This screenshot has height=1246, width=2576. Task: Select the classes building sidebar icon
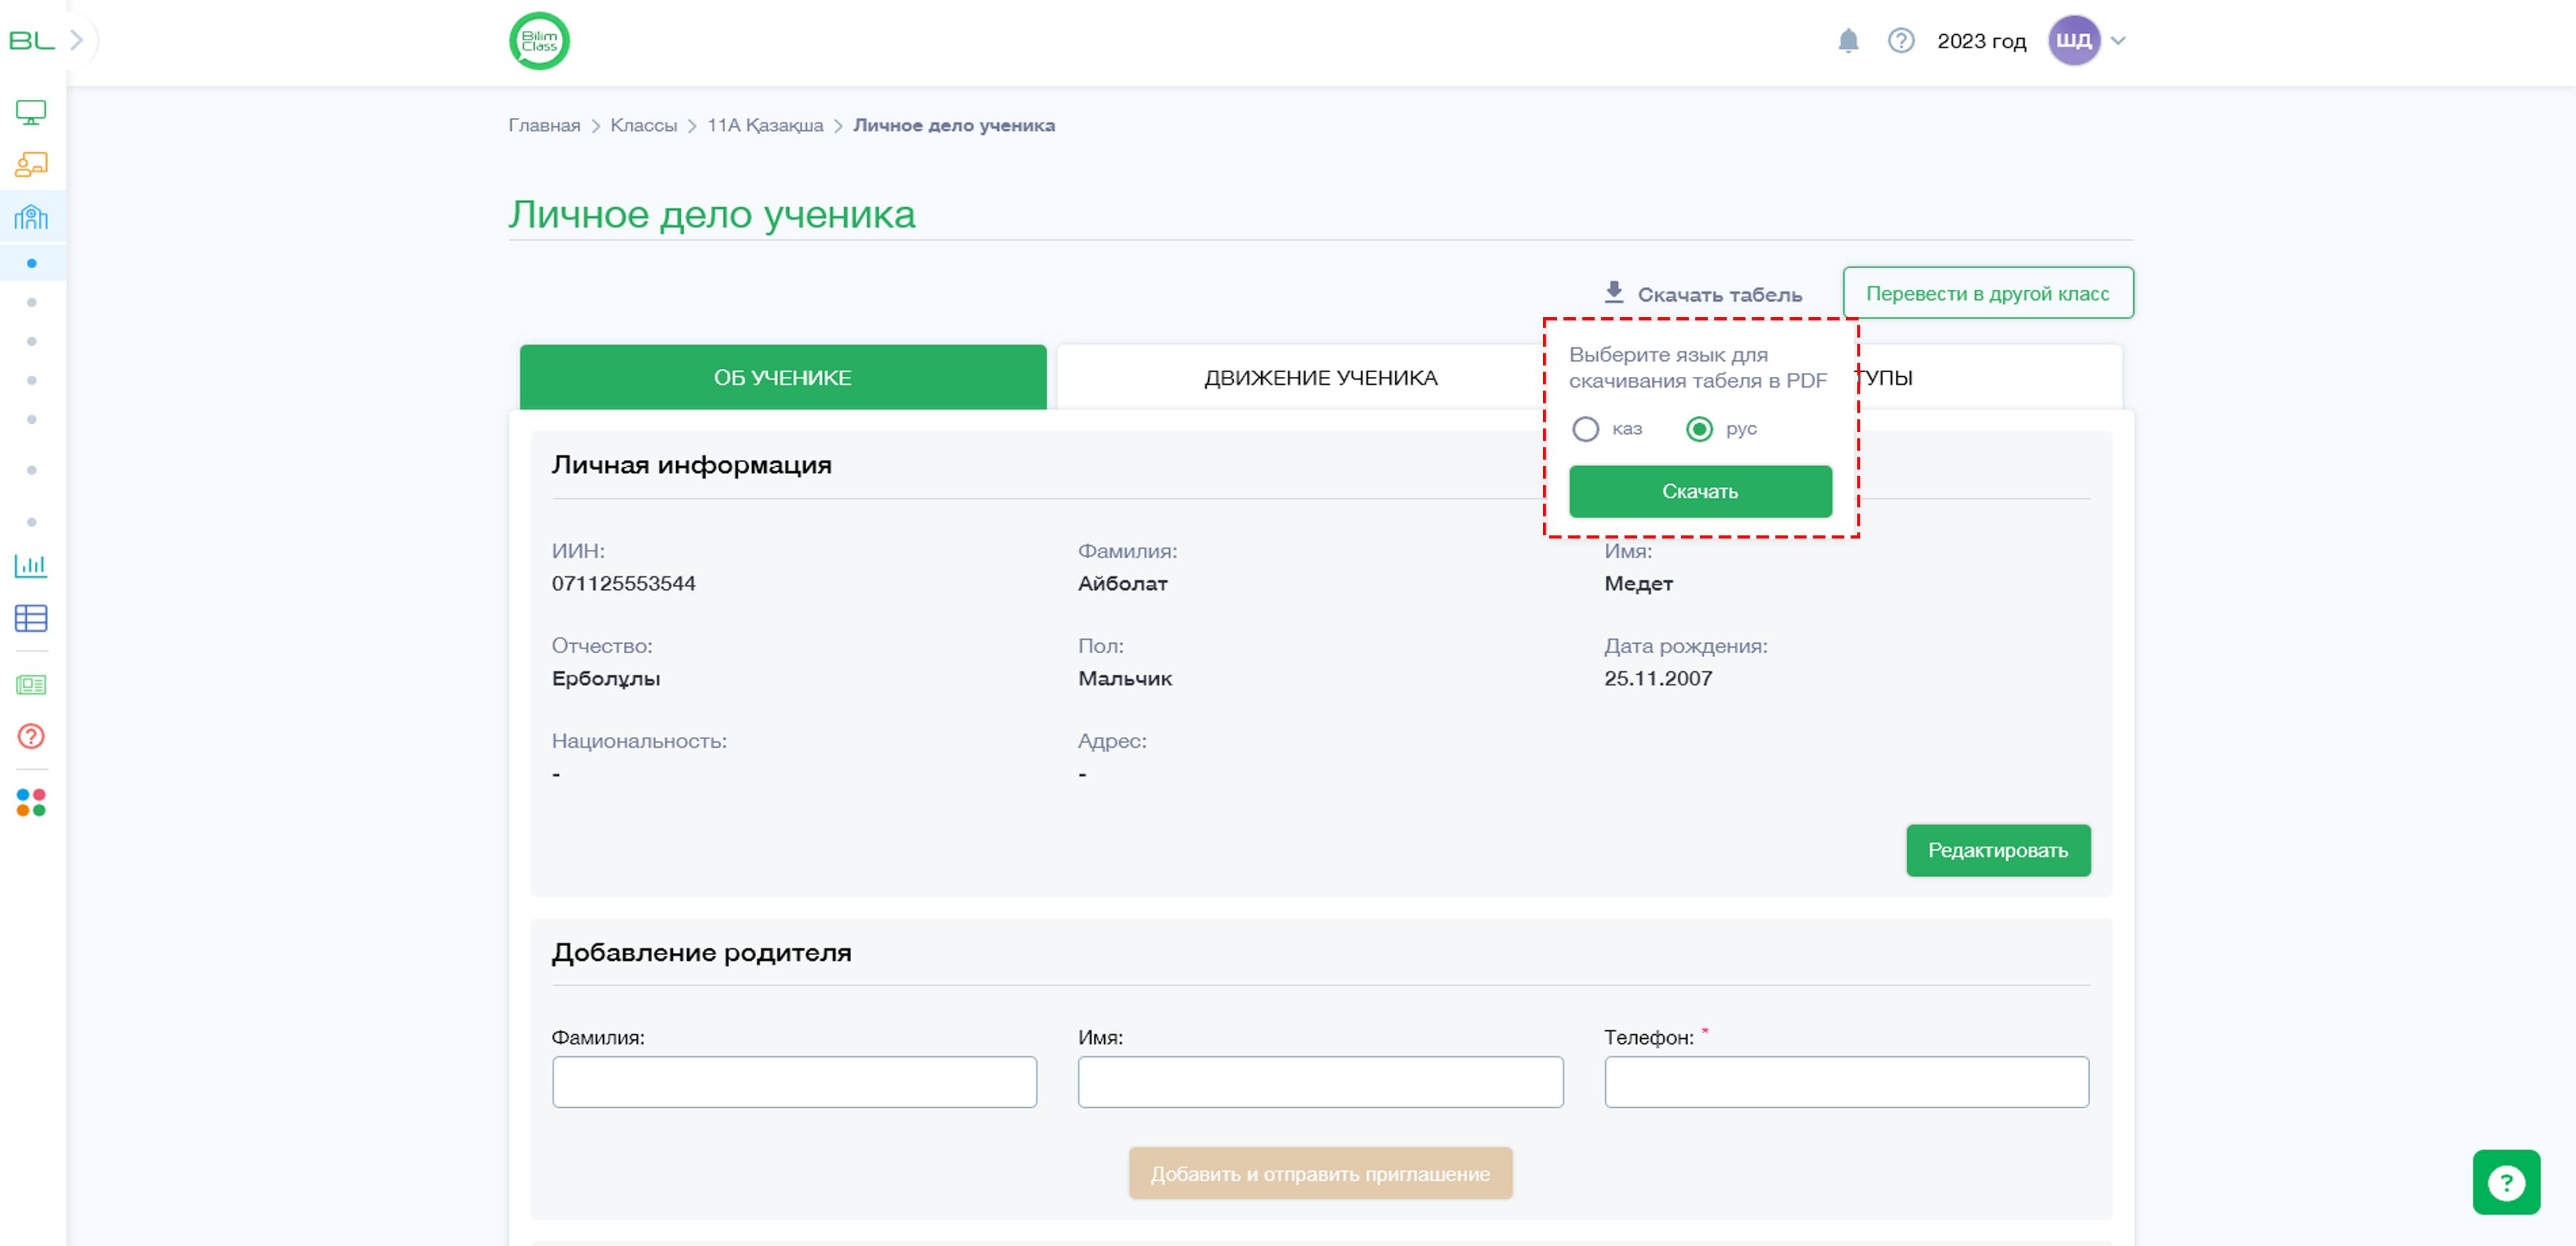click(31, 216)
